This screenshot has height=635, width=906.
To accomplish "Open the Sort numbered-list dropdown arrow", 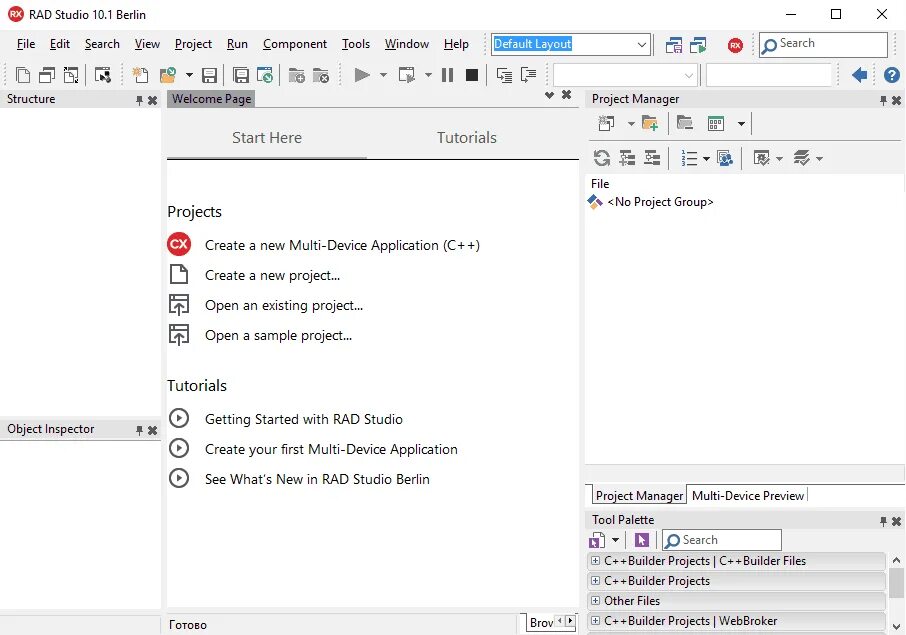I will [x=706, y=158].
